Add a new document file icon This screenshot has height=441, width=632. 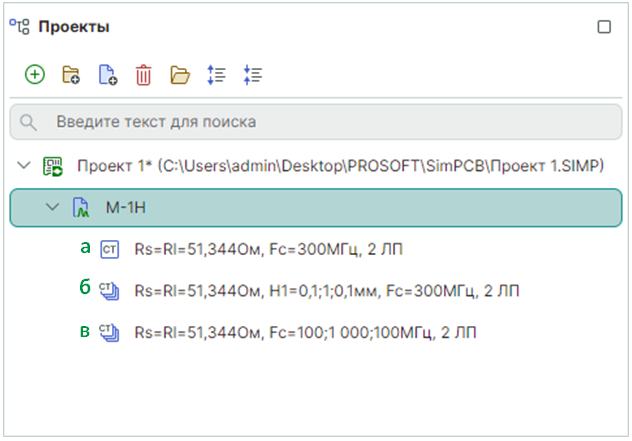pyautogui.click(x=108, y=75)
